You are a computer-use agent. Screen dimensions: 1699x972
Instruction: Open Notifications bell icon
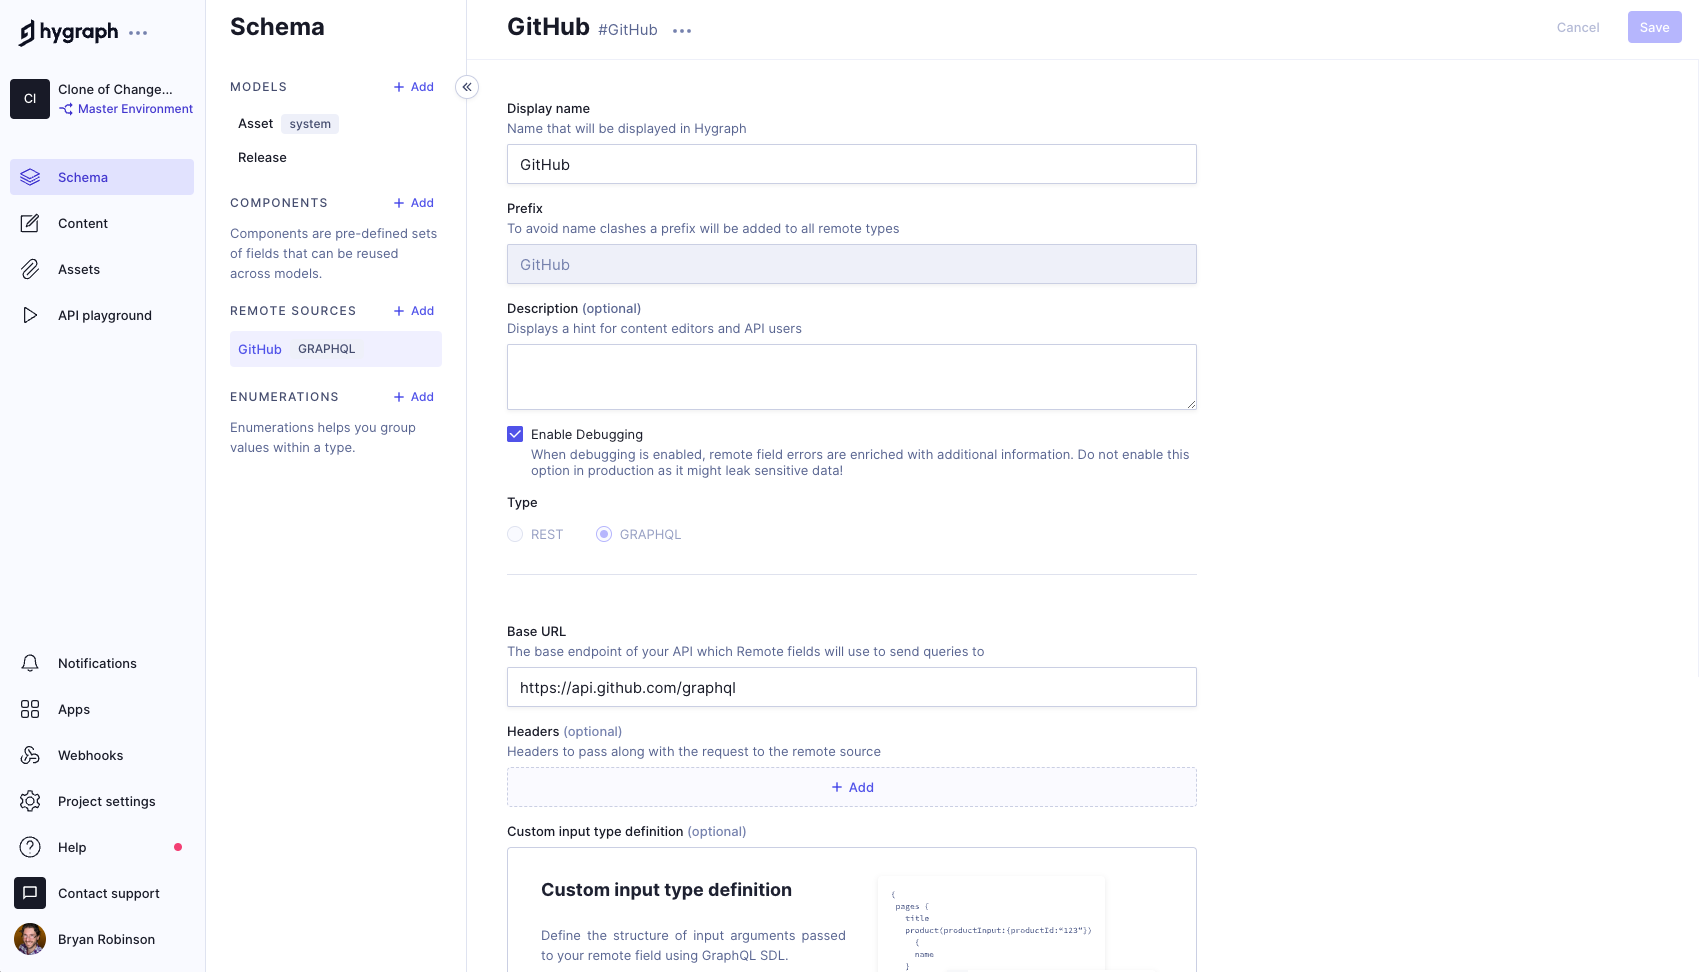(x=30, y=663)
